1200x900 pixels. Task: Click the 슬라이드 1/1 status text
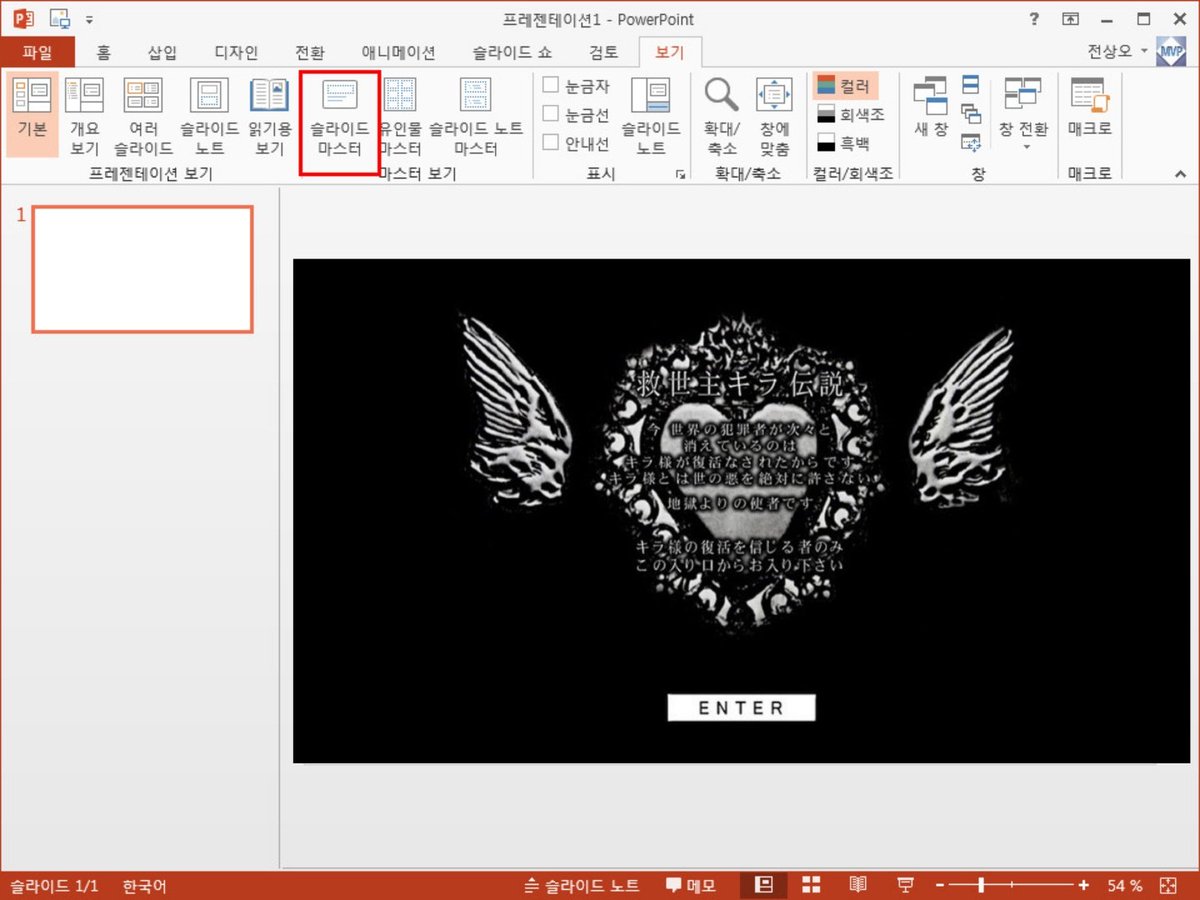(54, 885)
